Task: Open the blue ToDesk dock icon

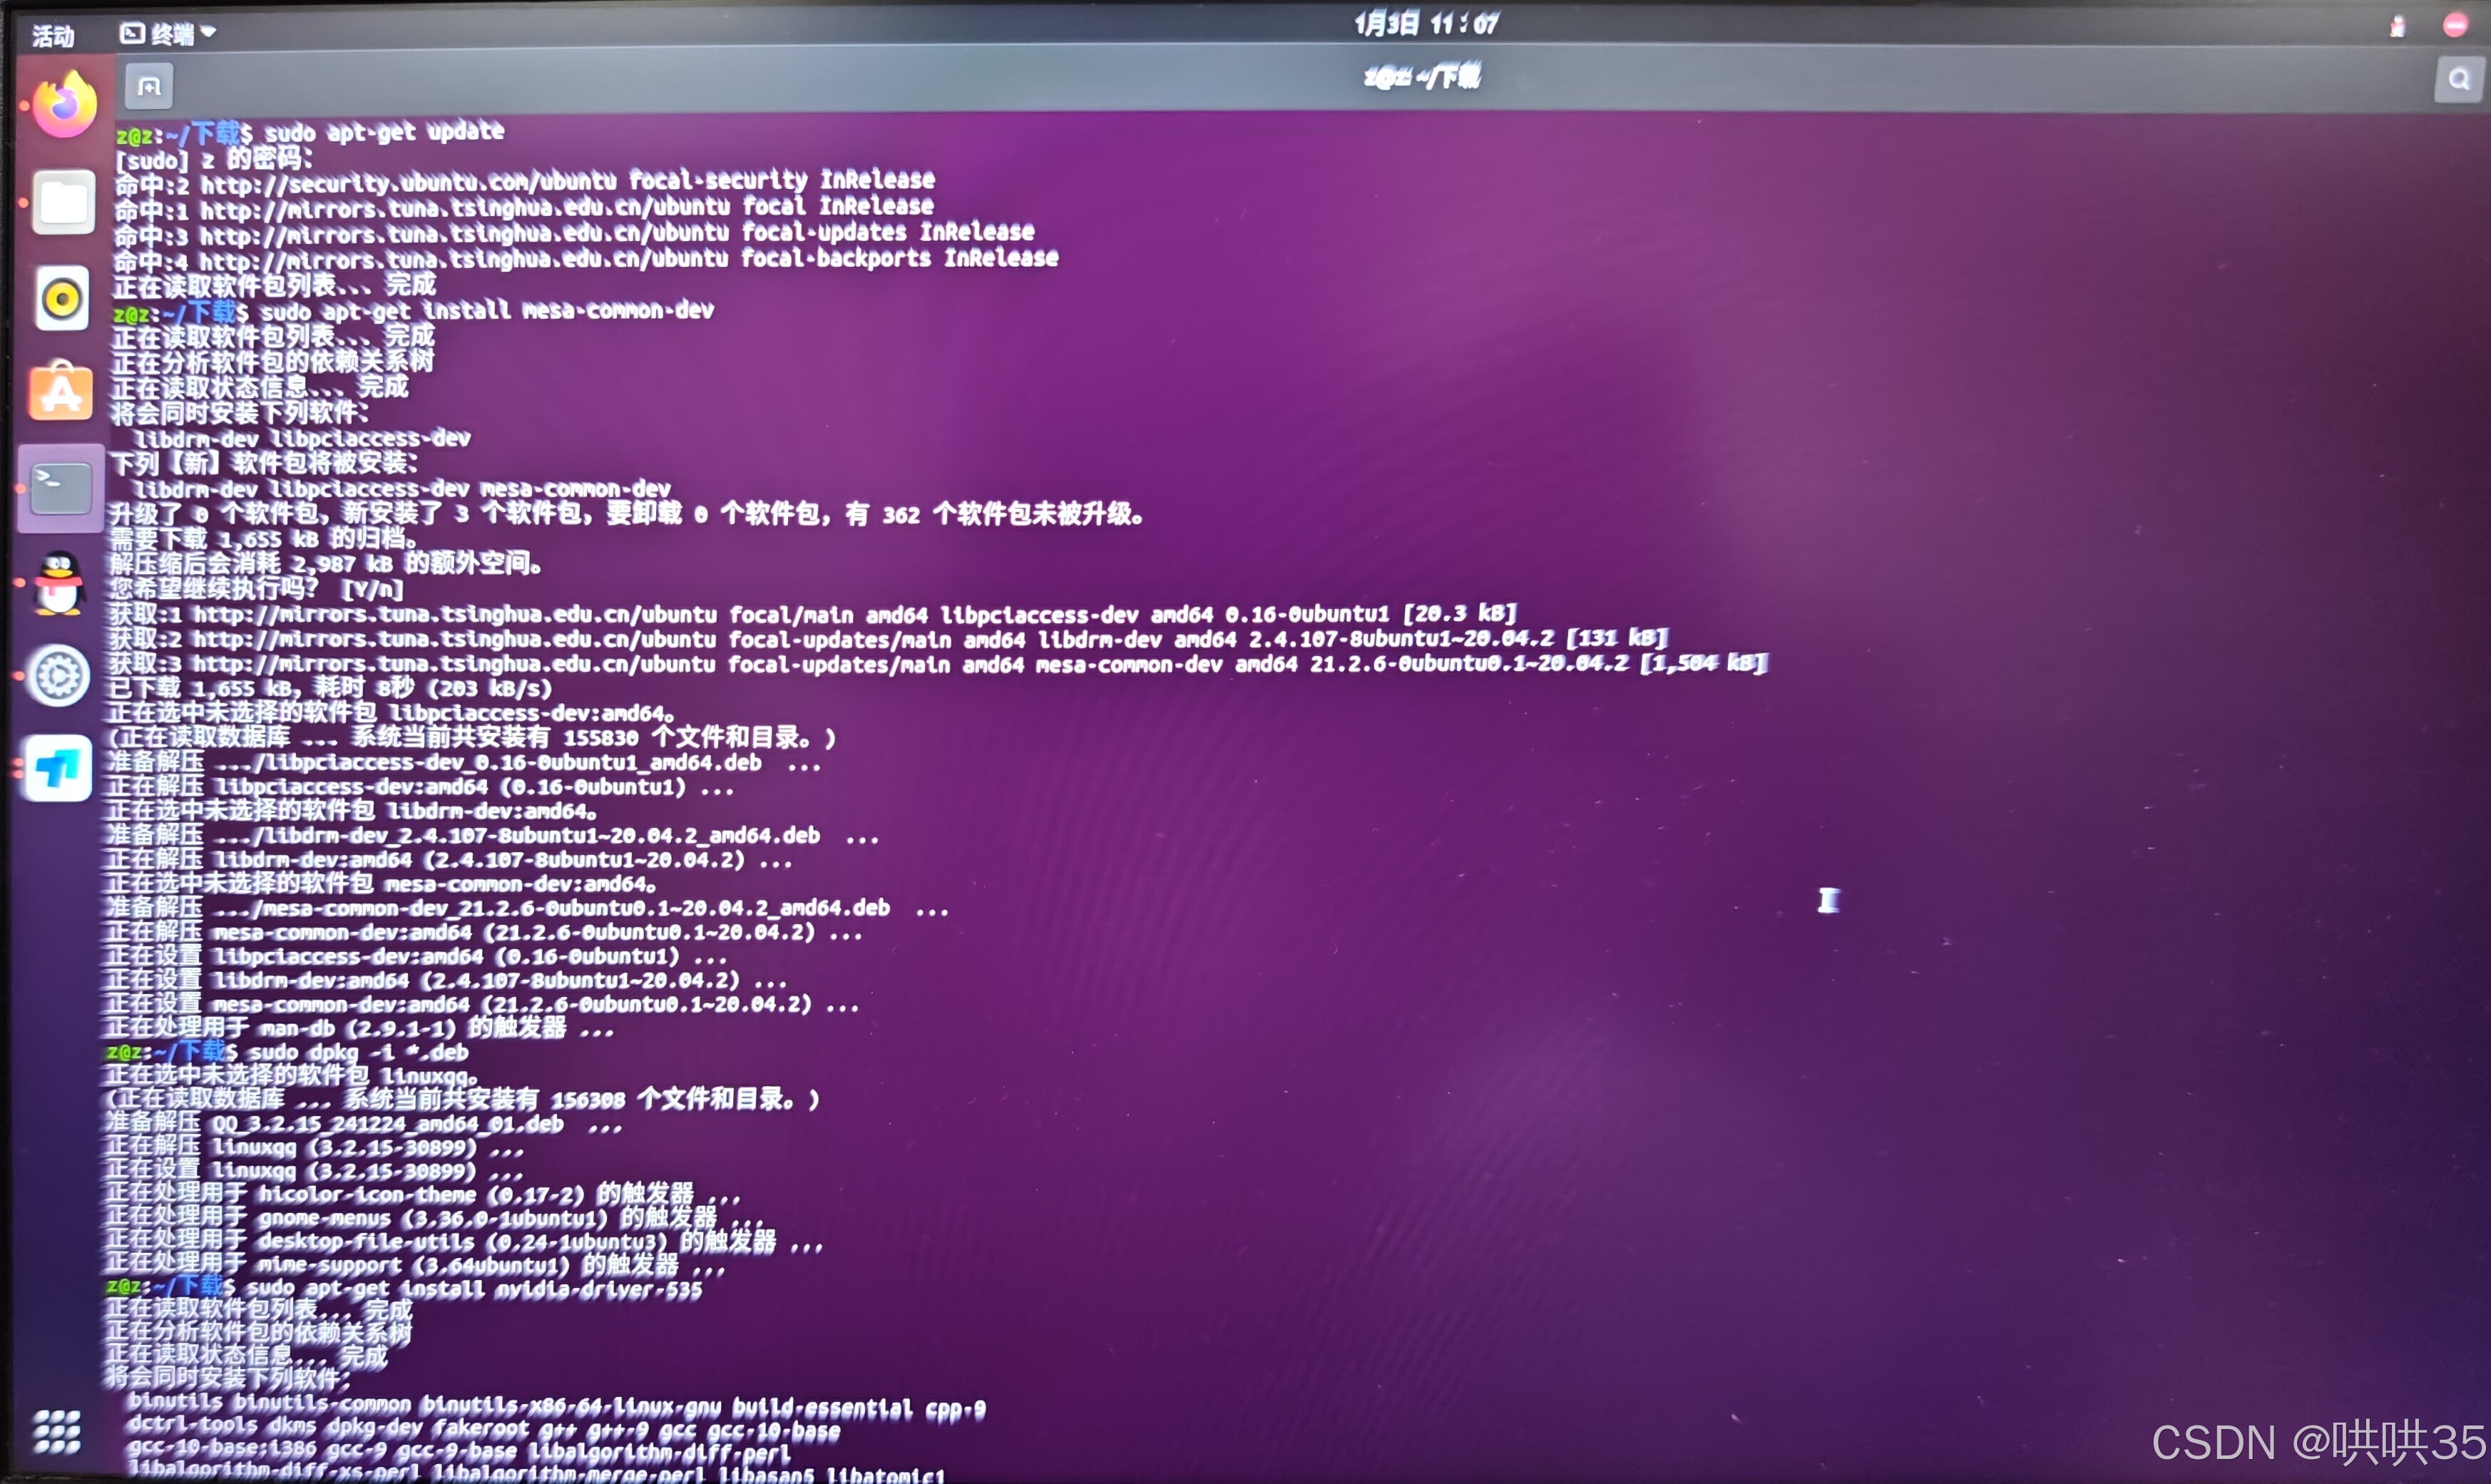Action: tap(57, 769)
